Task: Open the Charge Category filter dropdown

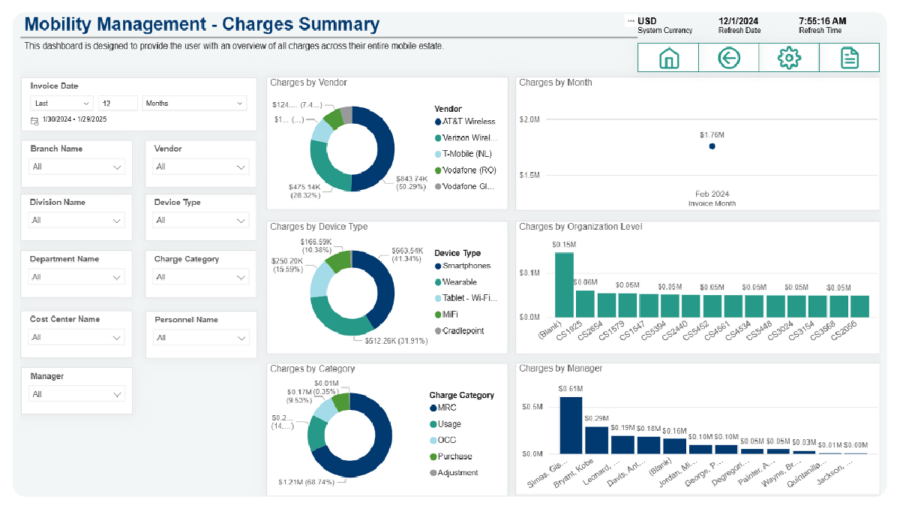Action: pos(201,277)
